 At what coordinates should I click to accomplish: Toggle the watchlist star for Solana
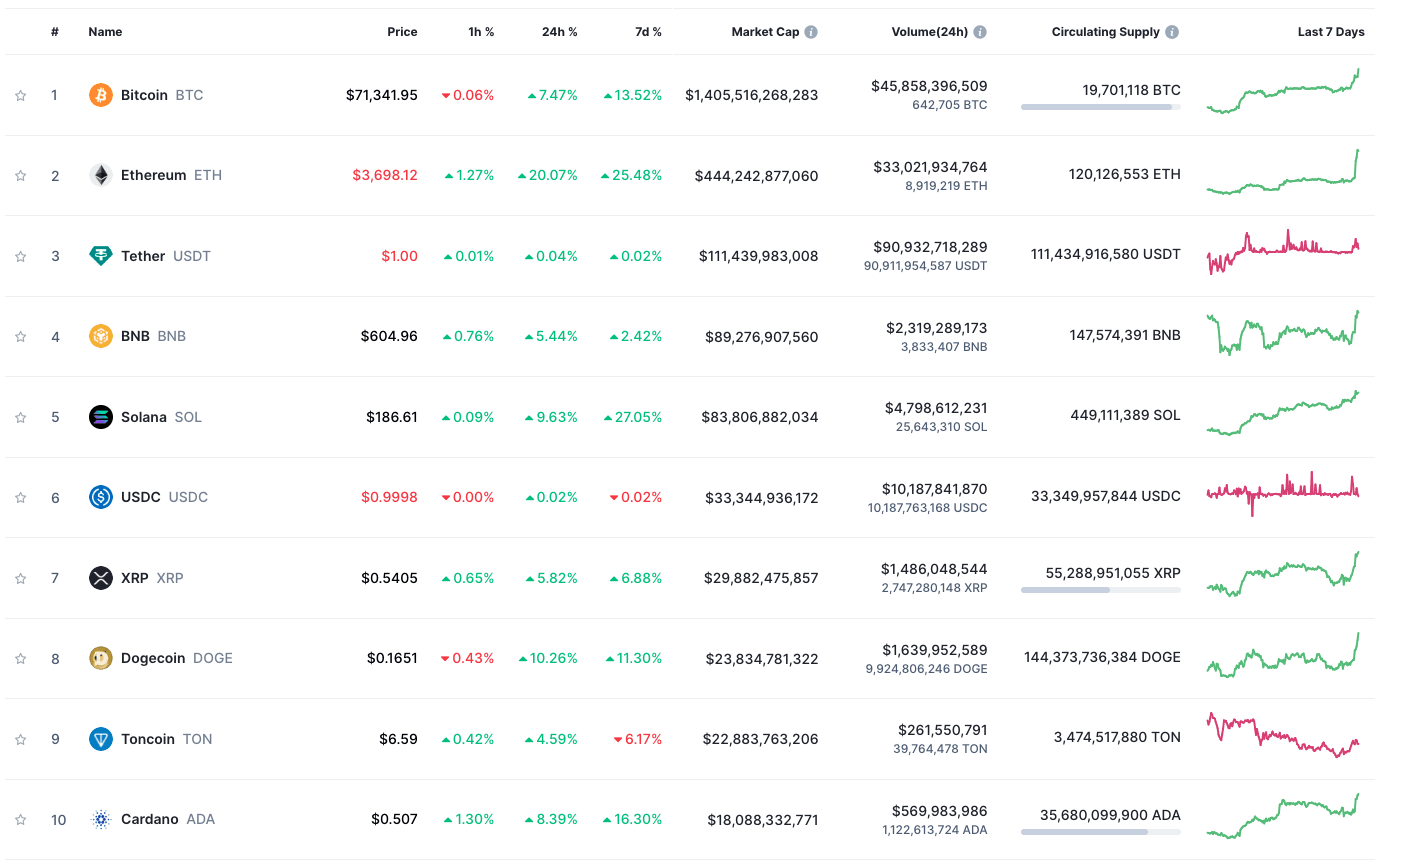tap(20, 418)
